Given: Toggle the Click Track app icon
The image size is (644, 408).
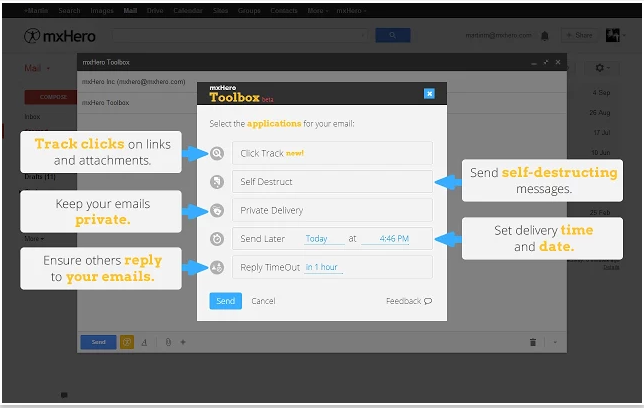Looking at the screenshot, I should pos(217,153).
